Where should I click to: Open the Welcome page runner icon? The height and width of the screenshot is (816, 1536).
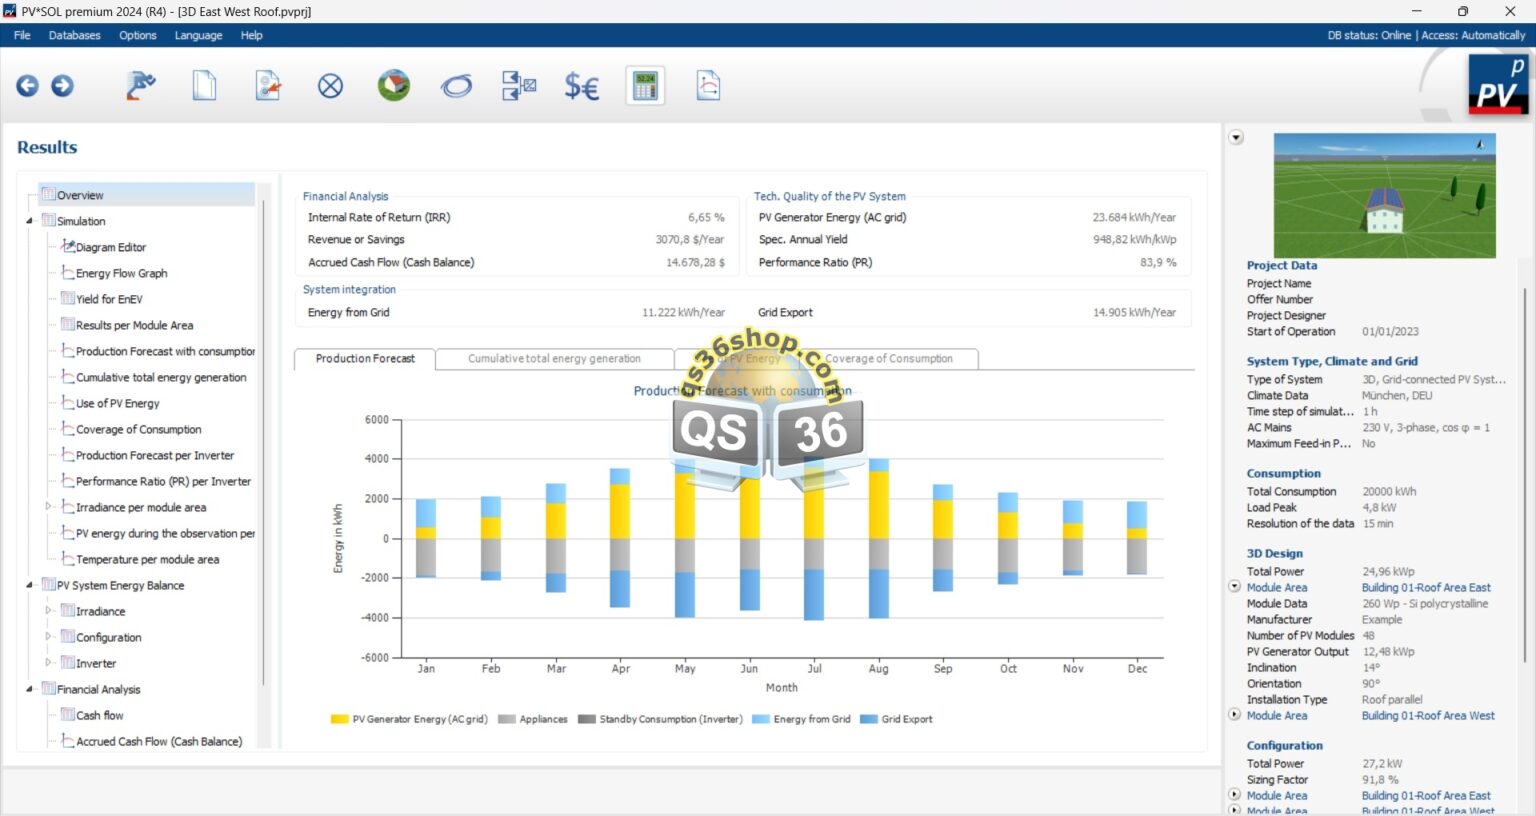click(141, 86)
